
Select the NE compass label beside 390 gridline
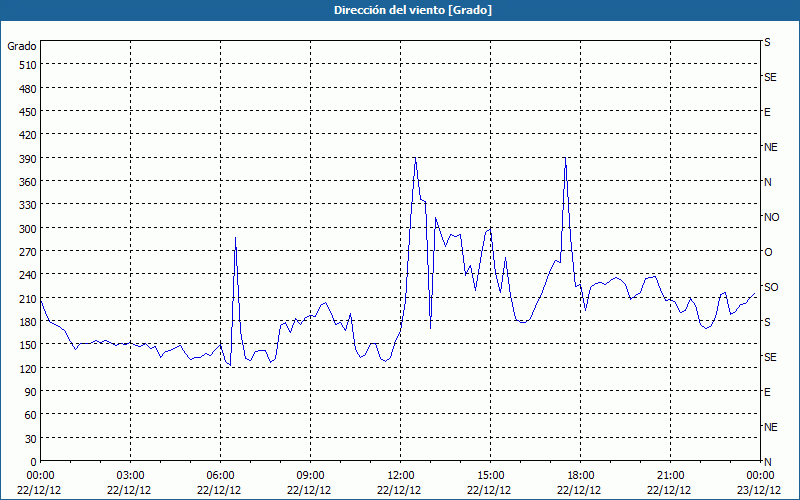(770, 147)
